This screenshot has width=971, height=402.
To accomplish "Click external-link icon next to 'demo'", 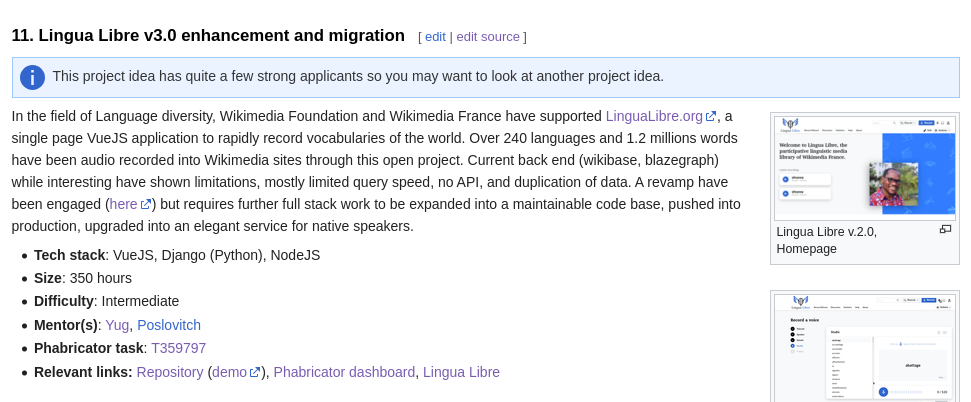I will [255, 372].
